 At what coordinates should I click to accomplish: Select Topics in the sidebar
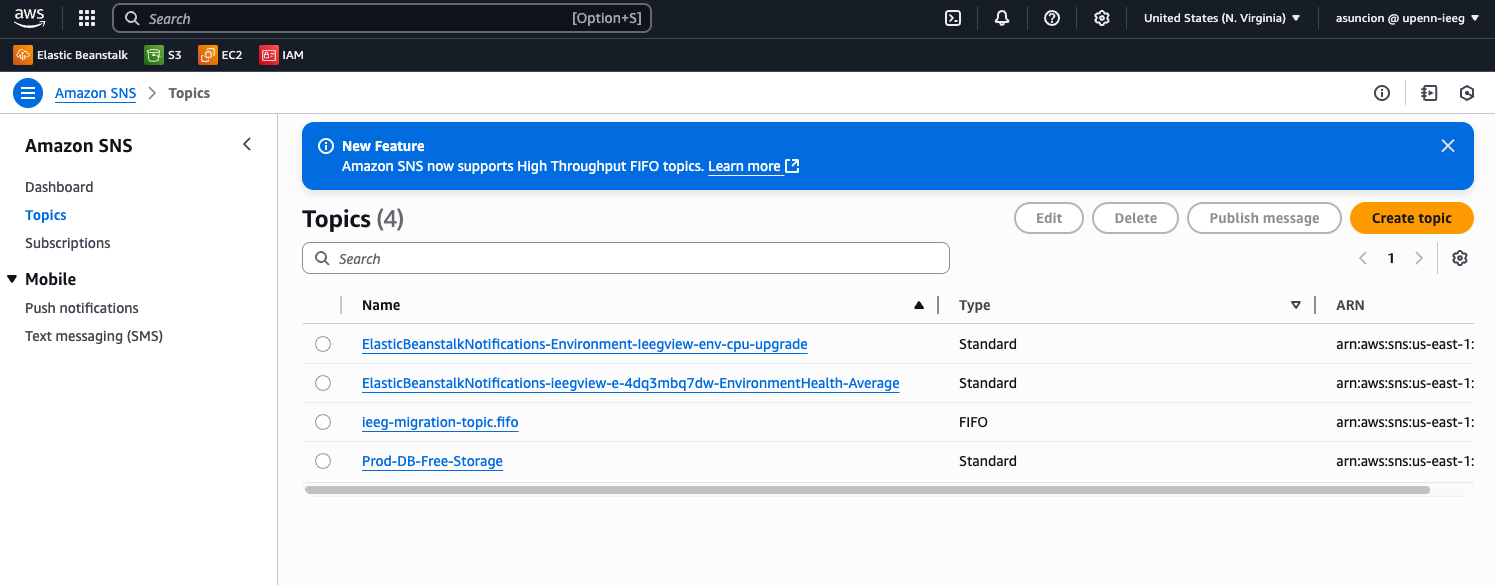(x=46, y=215)
